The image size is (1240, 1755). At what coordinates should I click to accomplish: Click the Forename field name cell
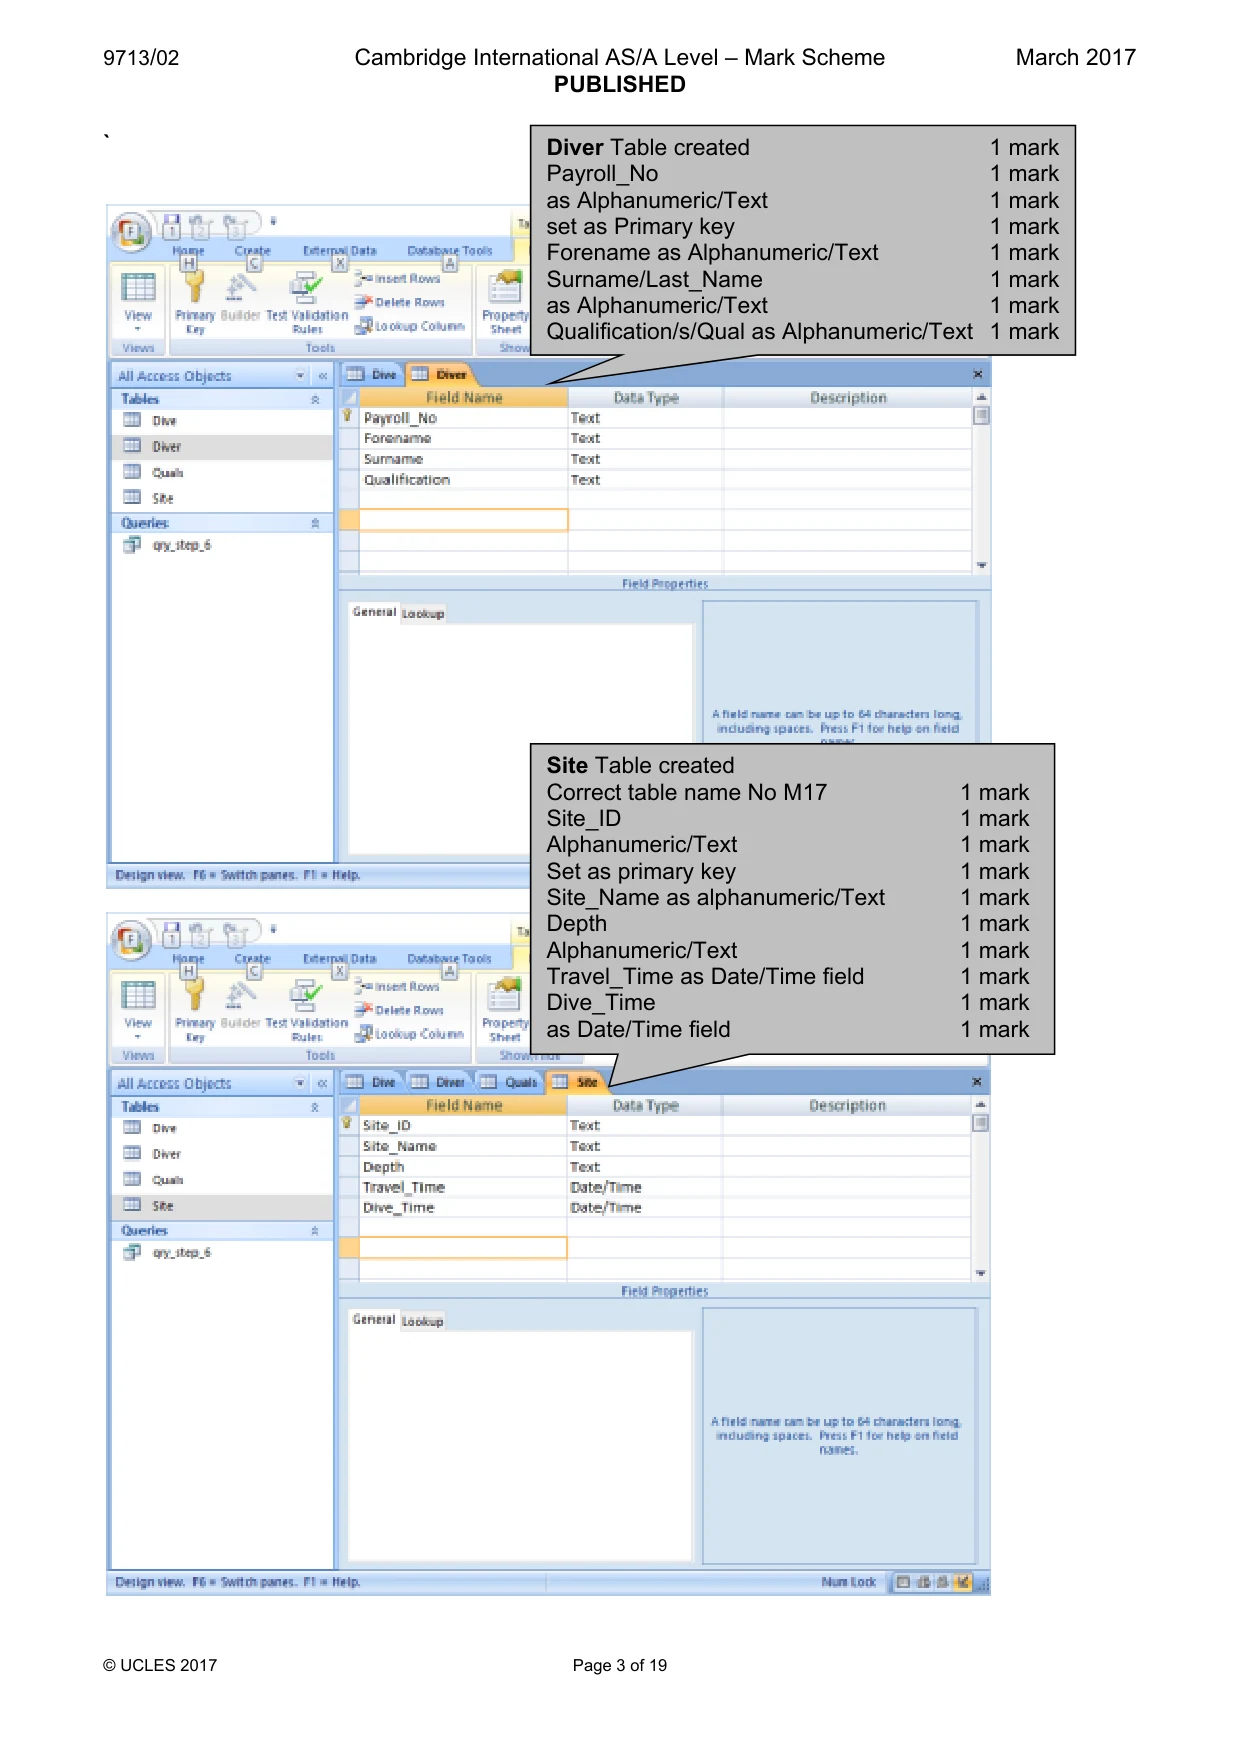point(463,438)
